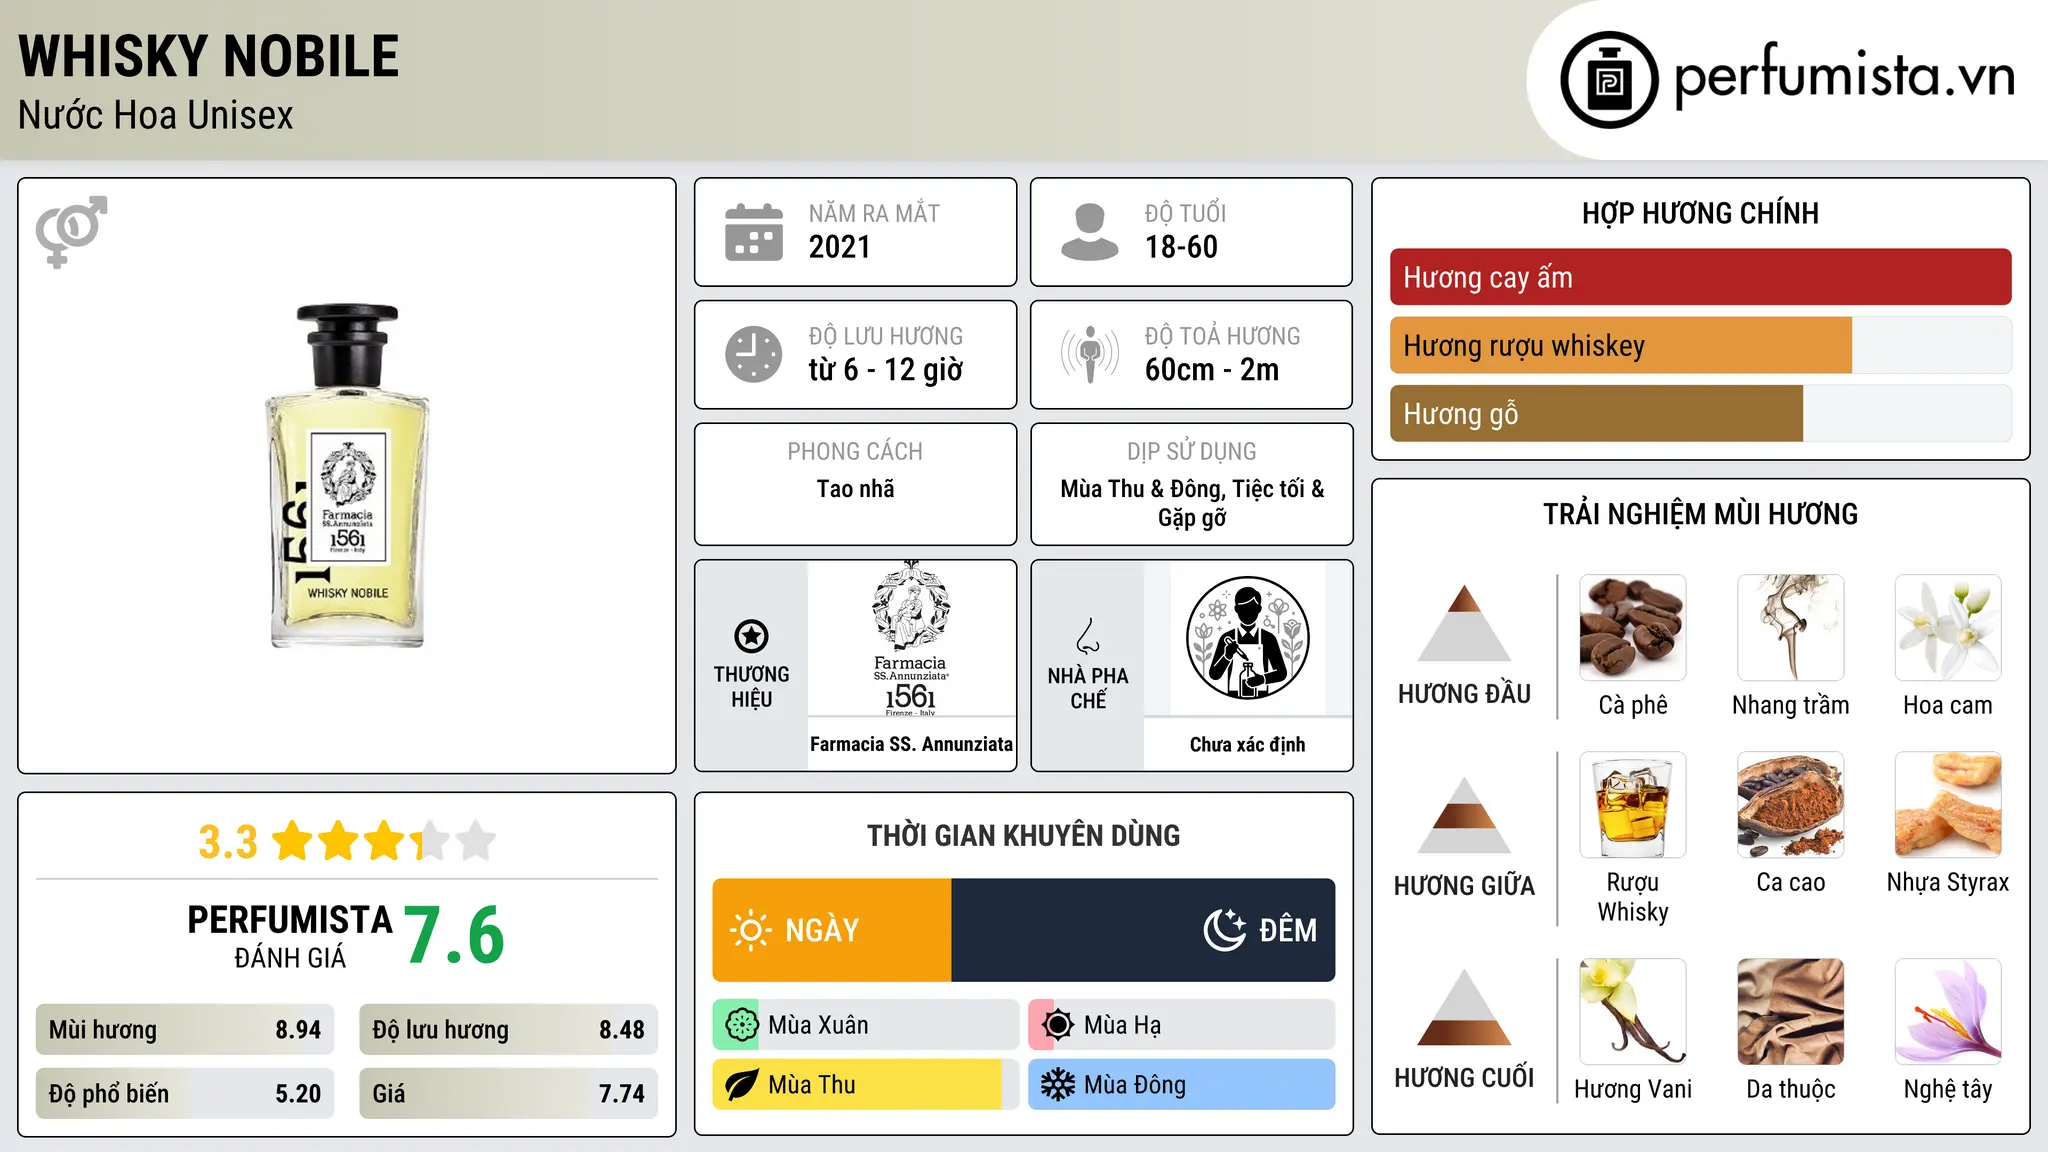The height and width of the screenshot is (1152, 2048).
Task: Select the Hoa cam note image
Action: 1948,628
